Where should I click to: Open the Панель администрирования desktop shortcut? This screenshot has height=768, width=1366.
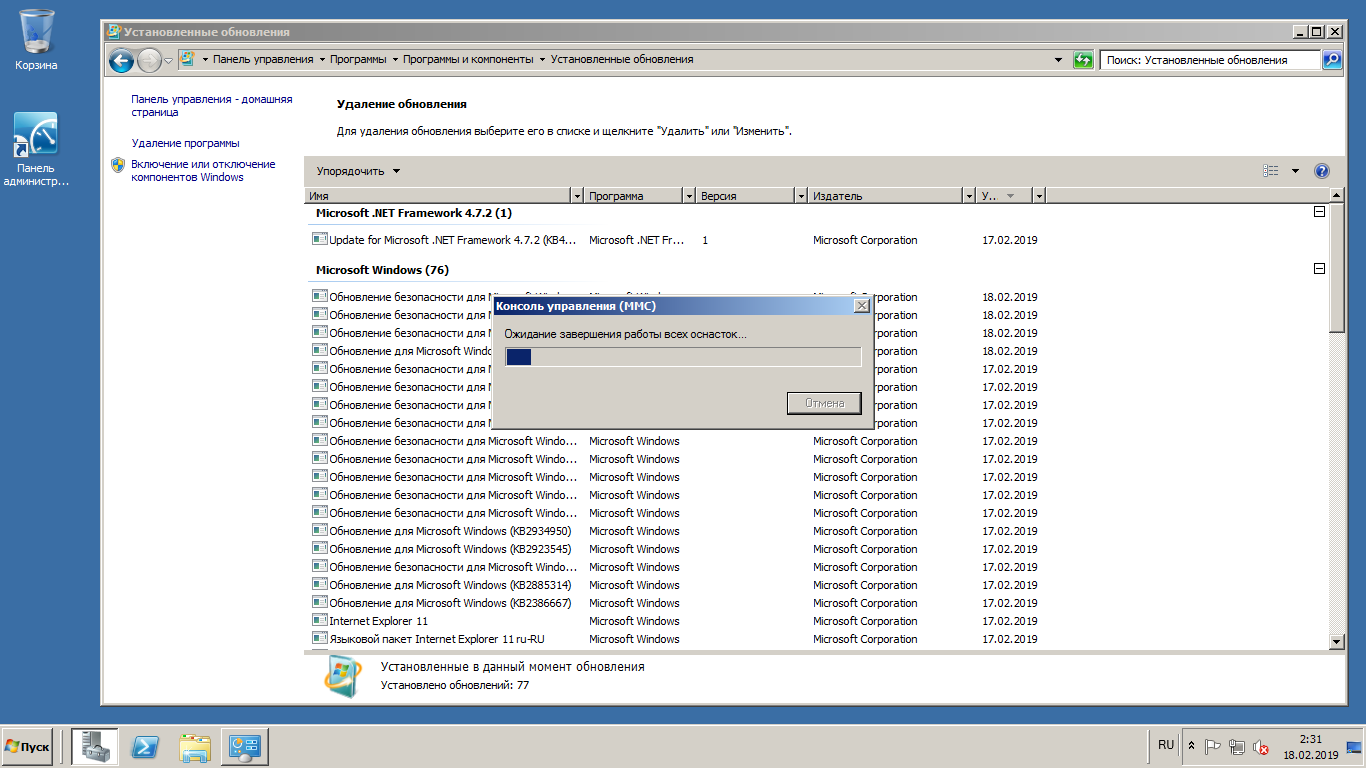click(x=36, y=149)
